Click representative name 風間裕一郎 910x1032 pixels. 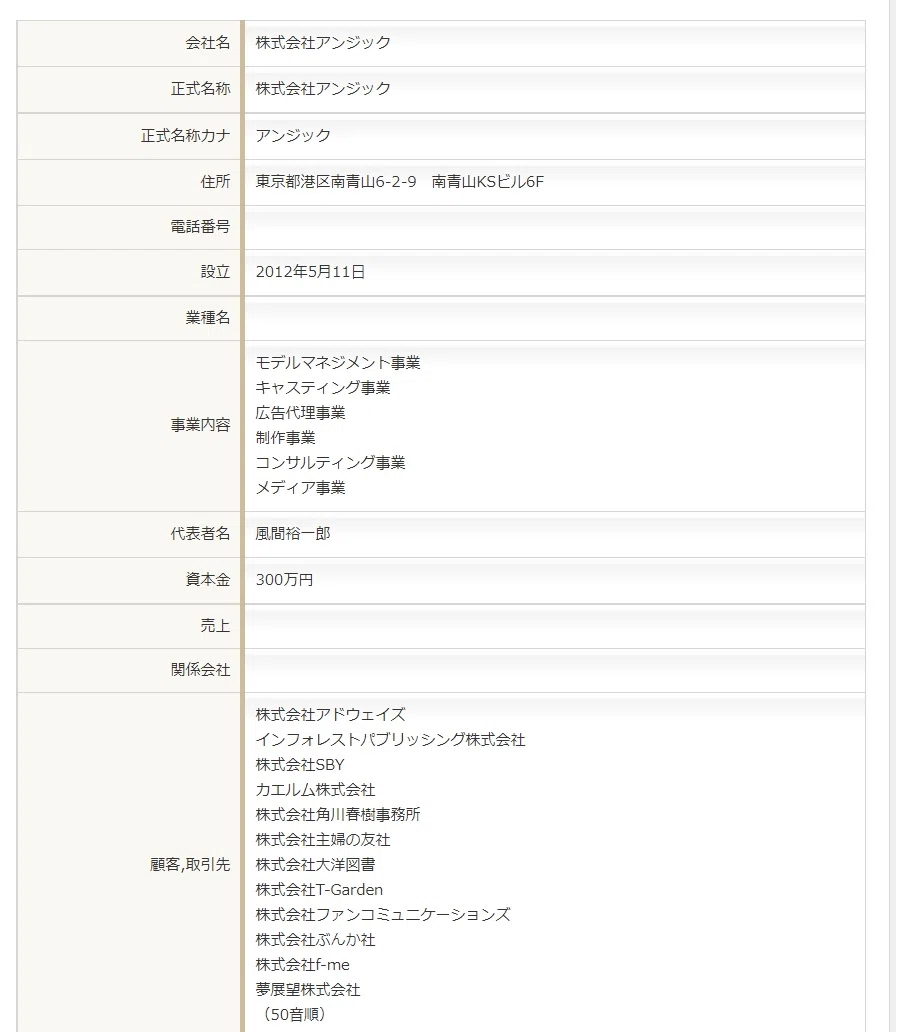[293, 534]
